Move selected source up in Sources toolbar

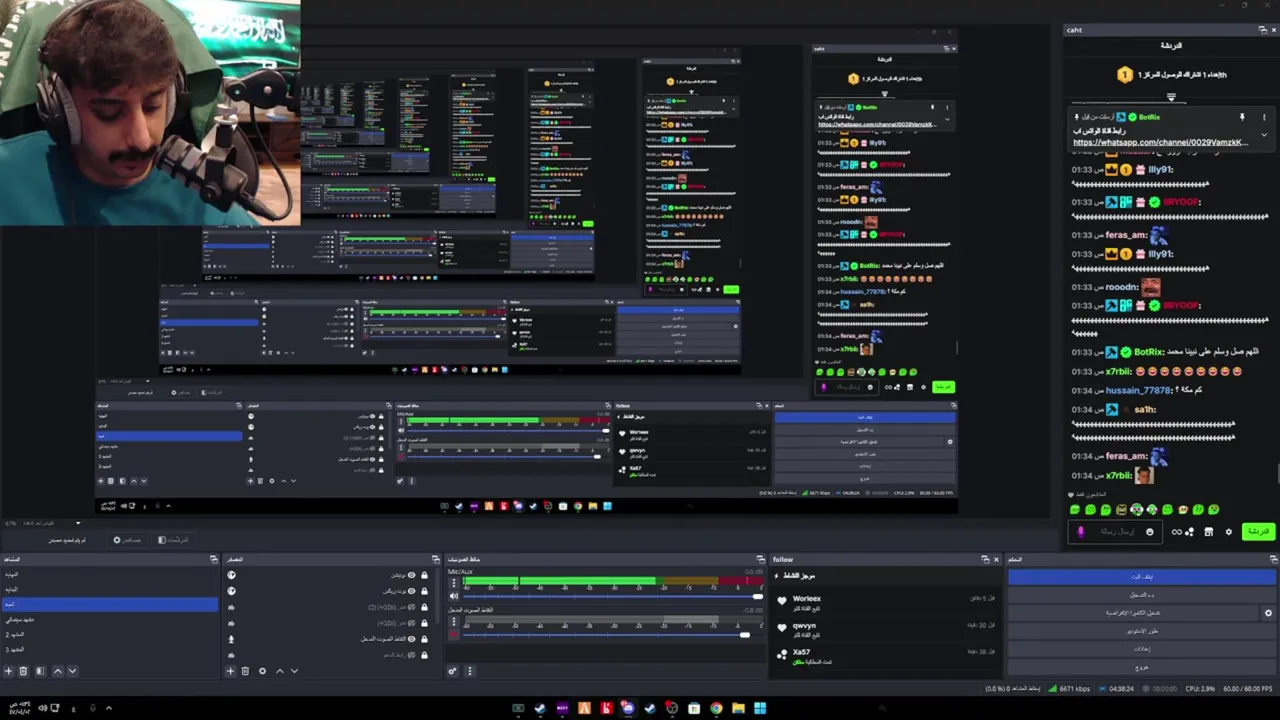(x=280, y=670)
